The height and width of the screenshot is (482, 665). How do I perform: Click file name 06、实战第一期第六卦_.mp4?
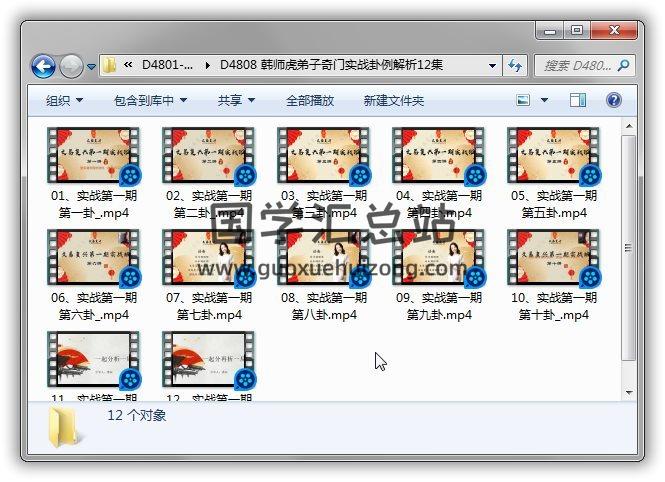(94, 306)
